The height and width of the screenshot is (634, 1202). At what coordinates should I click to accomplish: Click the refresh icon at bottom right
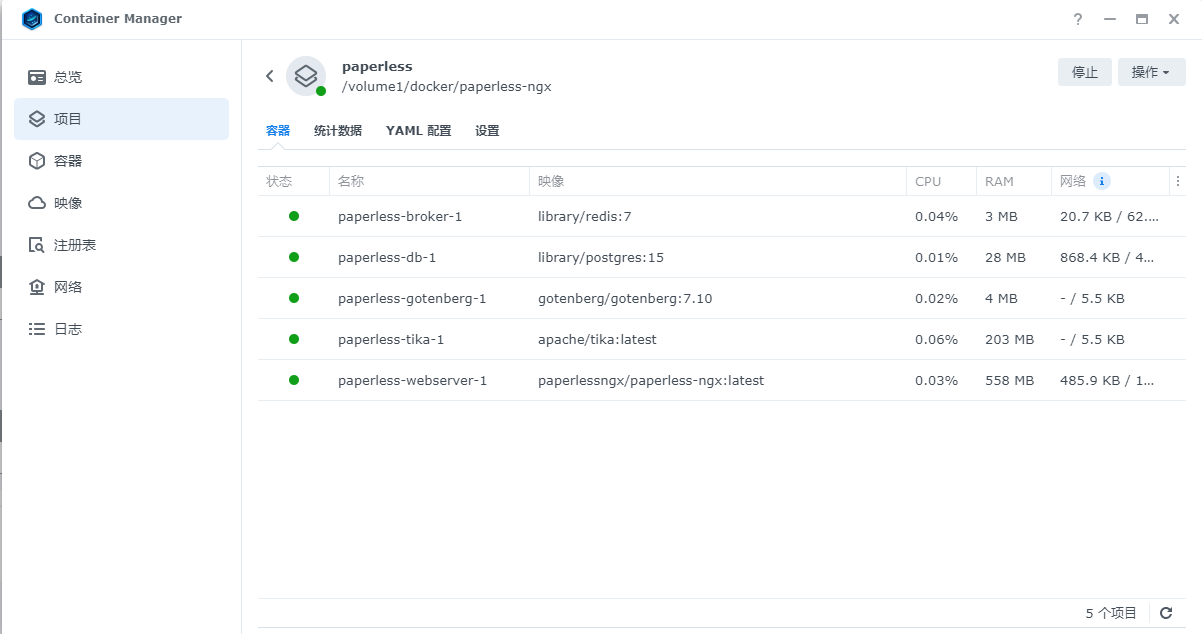pyautogui.click(x=1166, y=613)
